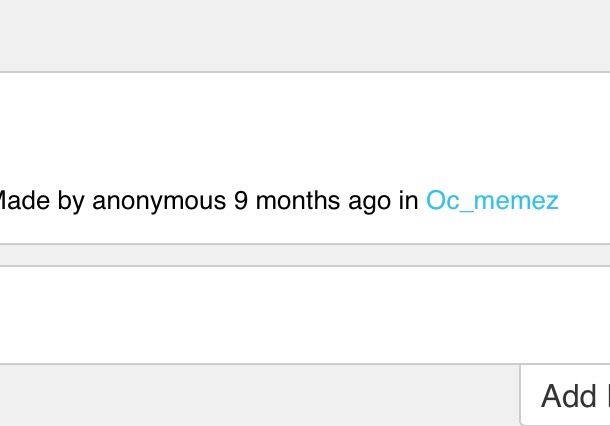The width and height of the screenshot is (610, 426).
Task: Click the word "in" before Oc_memez
Action: 408,201
